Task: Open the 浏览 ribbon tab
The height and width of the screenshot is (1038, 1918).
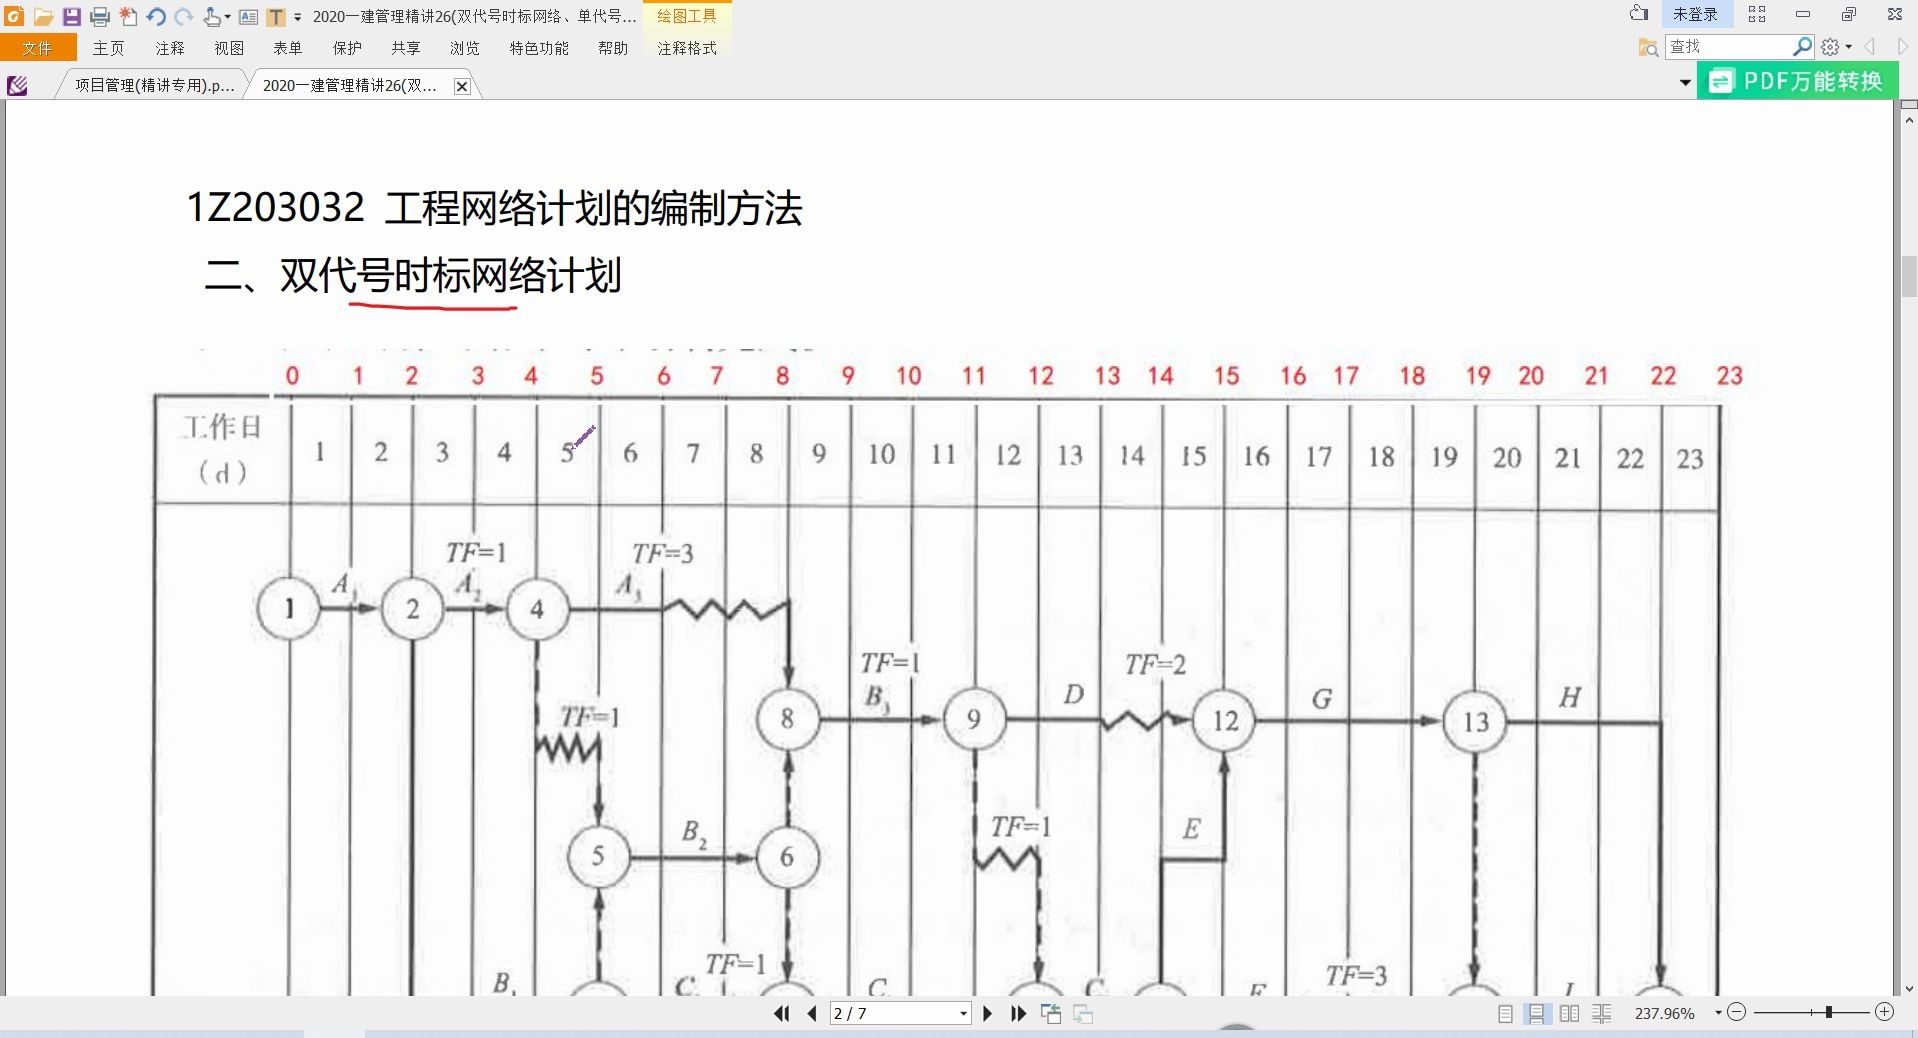Action: (x=465, y=48)
